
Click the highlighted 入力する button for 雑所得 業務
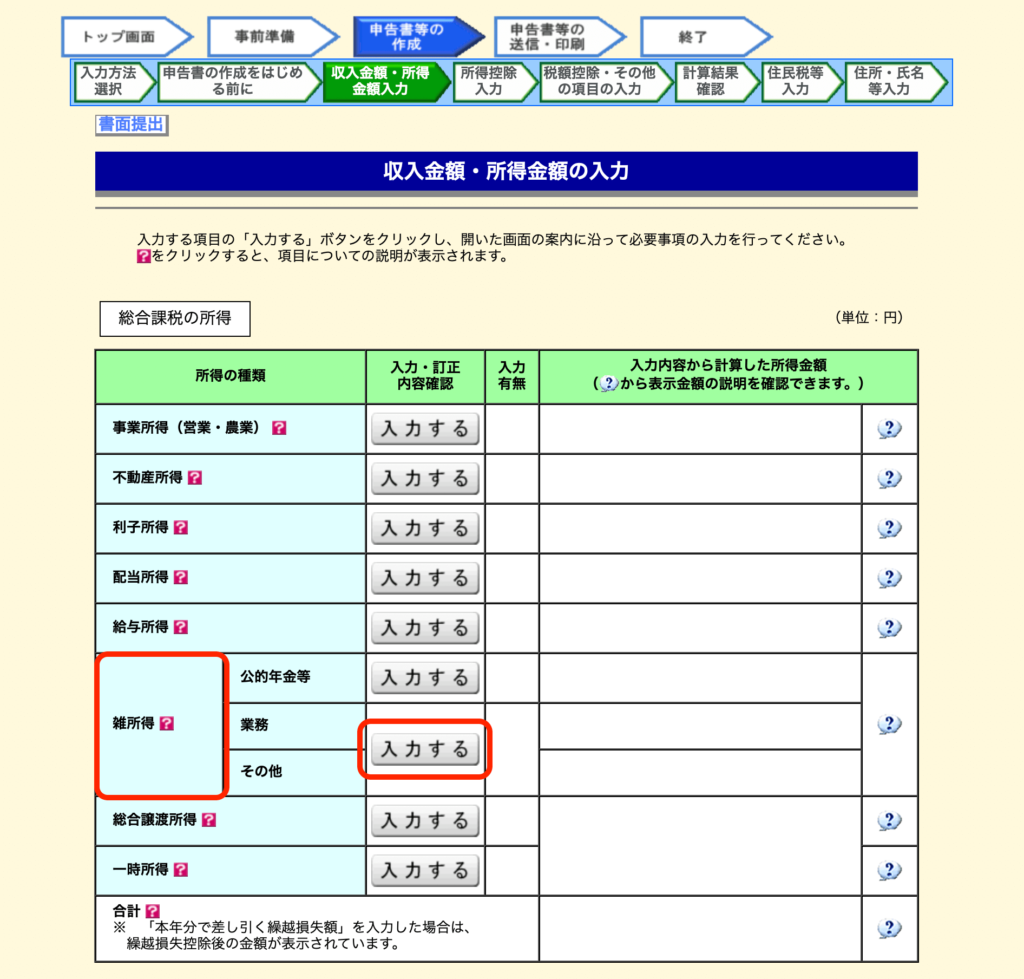coord(425,748)
